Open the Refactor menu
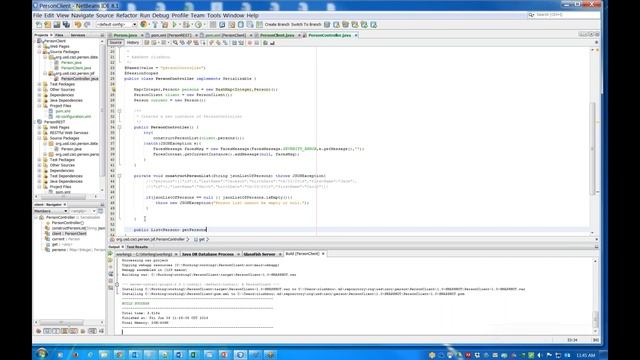Image resolution: width=640 pixels, height=360 pixels. 127,16
